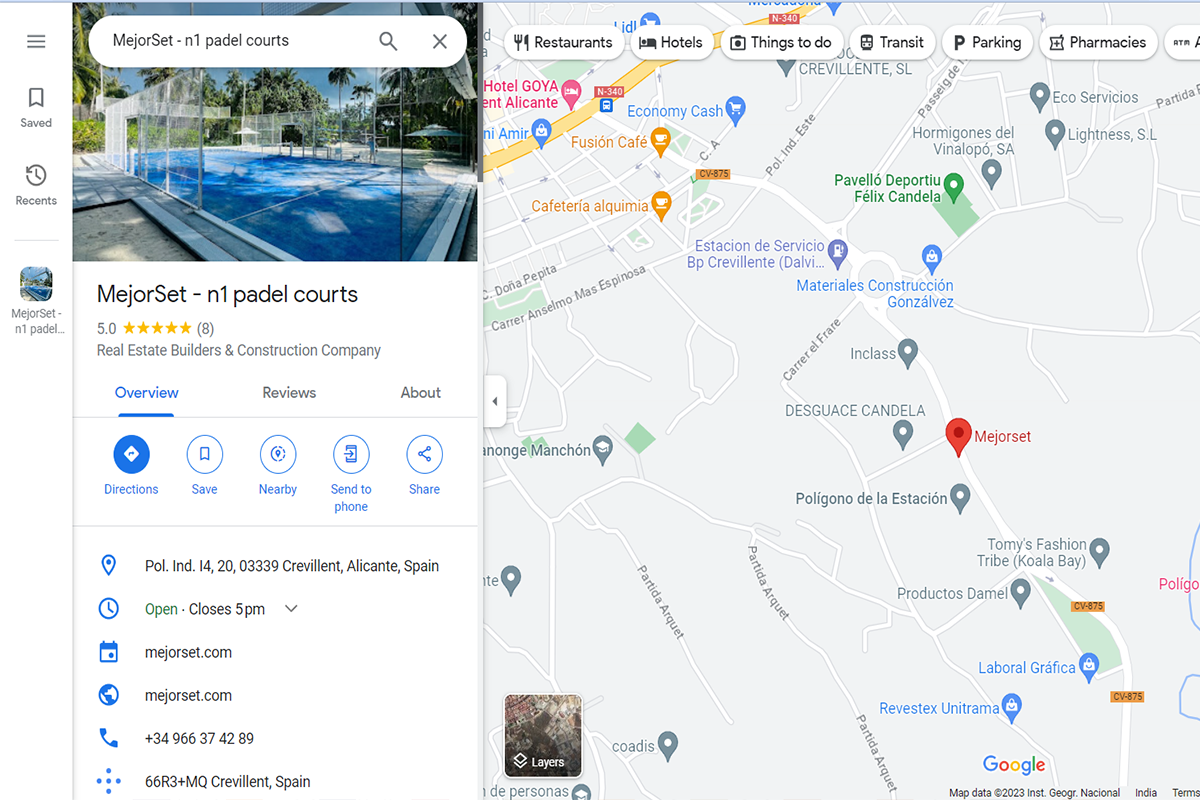The height and width of the screenshot is (800, 1200).
Task: Select Polígono de la Estación pin
Action: (x=960, y=496)
